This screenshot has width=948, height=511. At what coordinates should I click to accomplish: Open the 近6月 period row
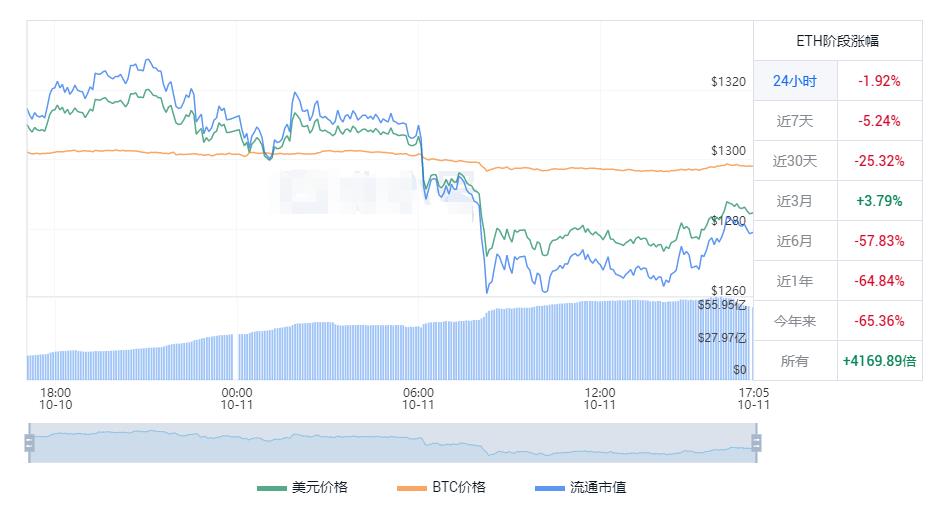795,241
